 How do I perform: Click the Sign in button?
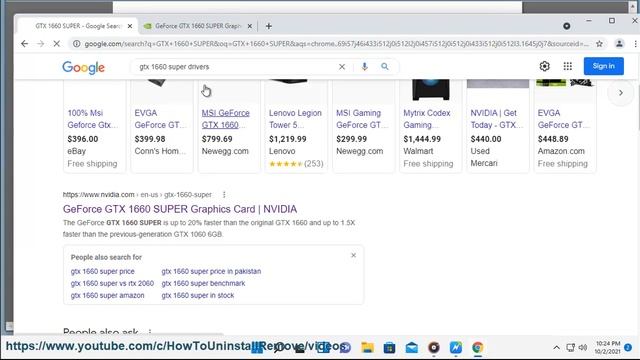tap(604, 66)
